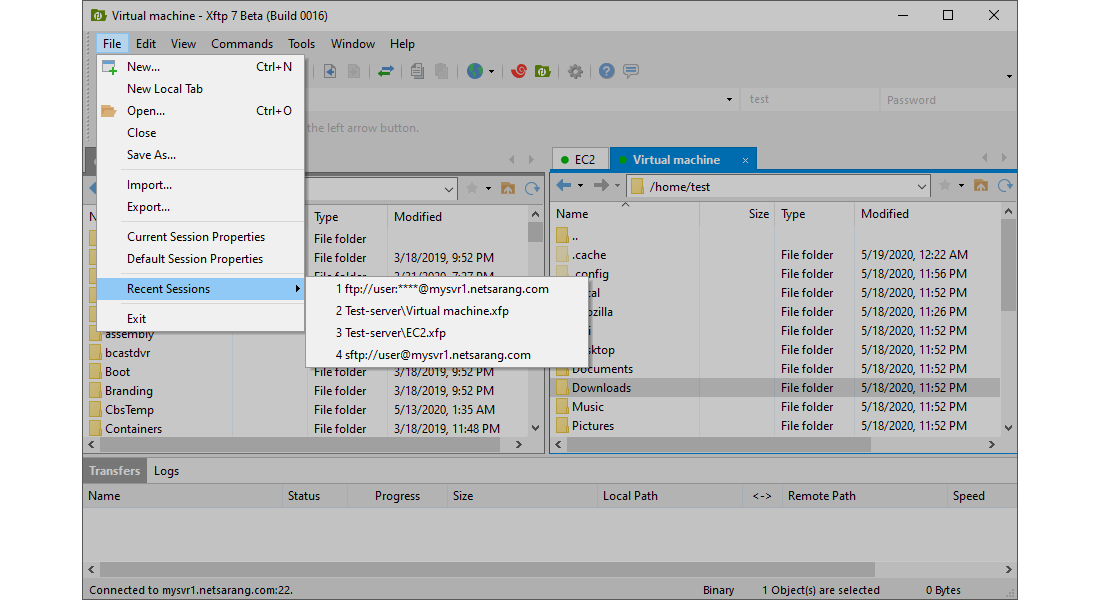Image resolution: width=1100 pixels, height=600 pixels.
Task: Open the globe icon's dropdown arrow
Action: coord(491,72)
